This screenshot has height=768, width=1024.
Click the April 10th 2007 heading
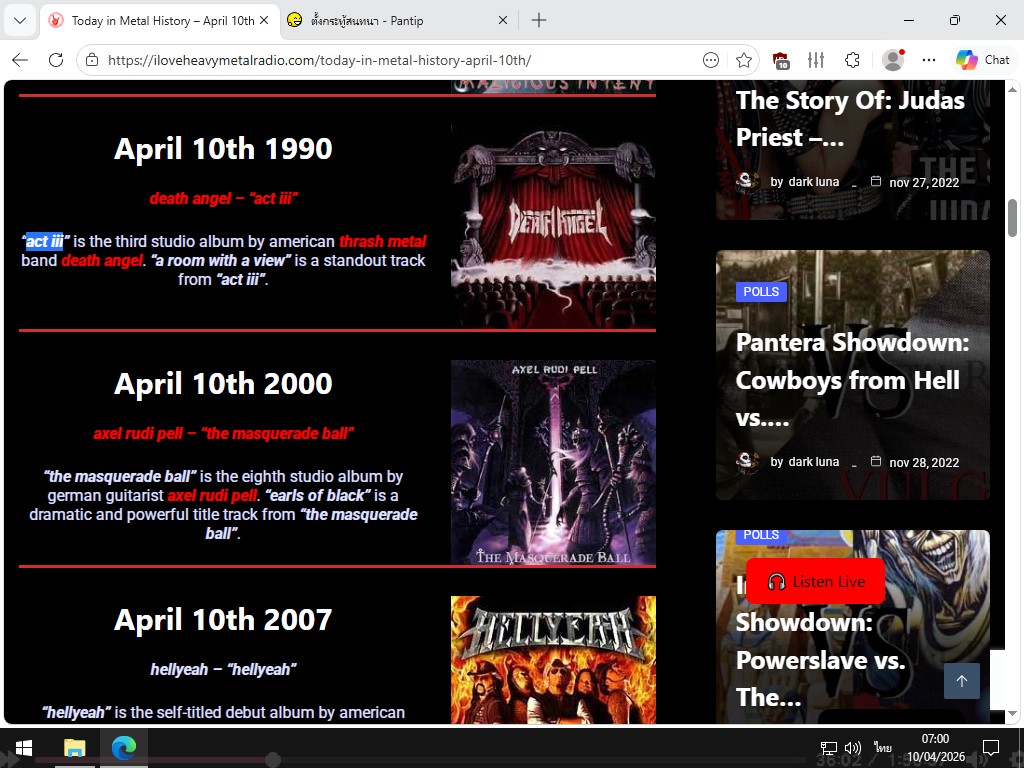coord(223,620)
